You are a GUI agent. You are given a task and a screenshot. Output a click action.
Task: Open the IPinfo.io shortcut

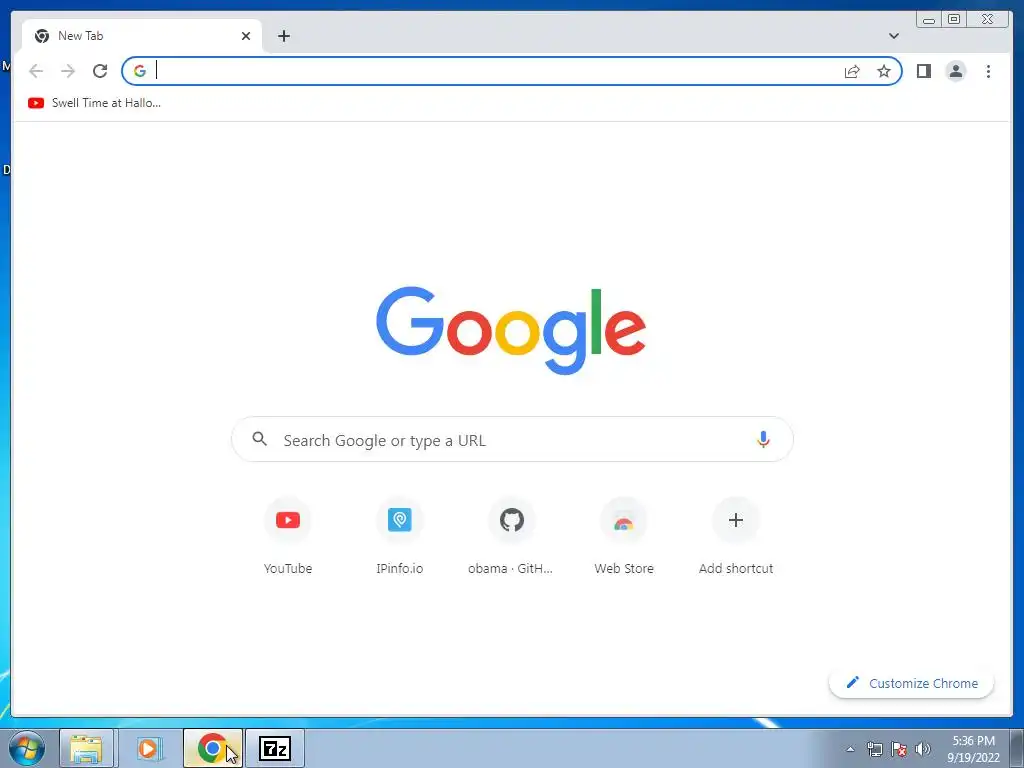coord(400,537)
